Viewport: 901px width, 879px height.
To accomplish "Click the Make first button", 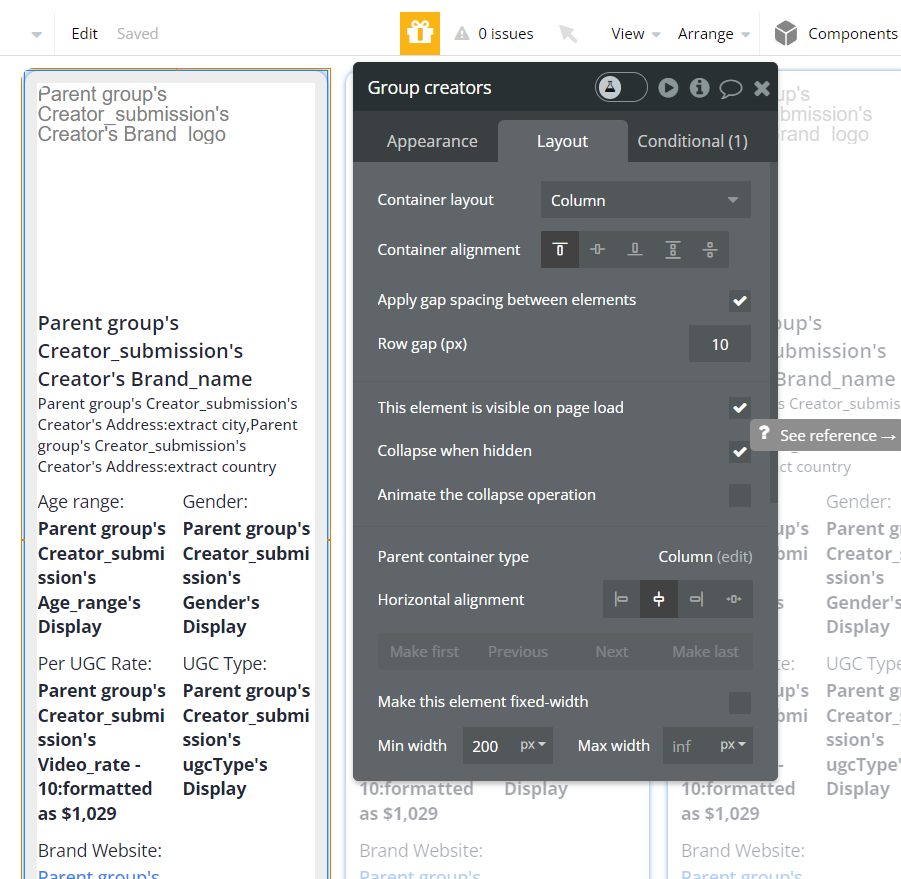I will coord(425,651).
